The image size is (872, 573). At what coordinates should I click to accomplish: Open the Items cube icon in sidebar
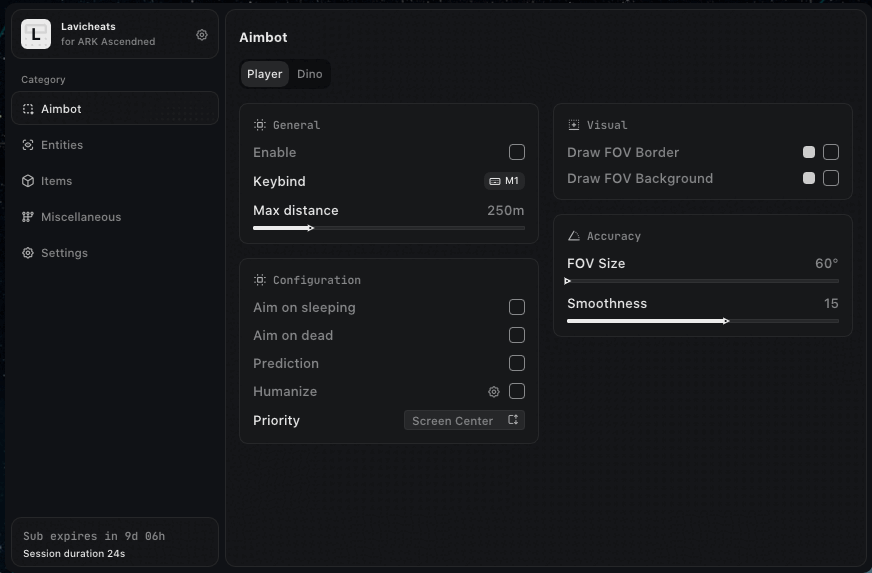click(x=28, y=181)
